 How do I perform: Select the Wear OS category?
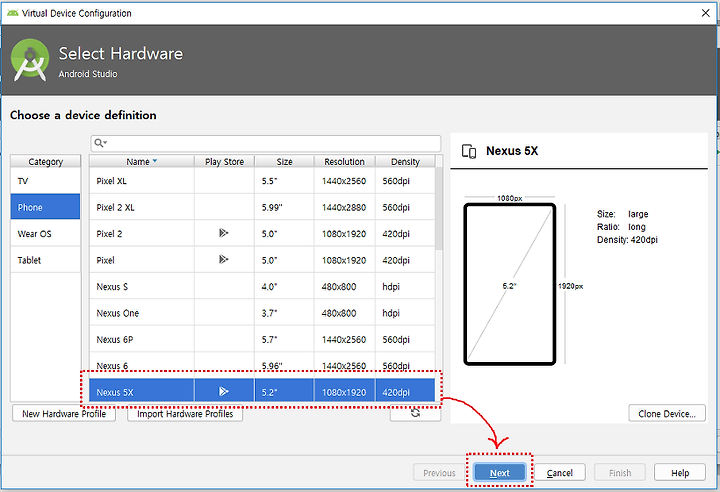coord(45,233)
